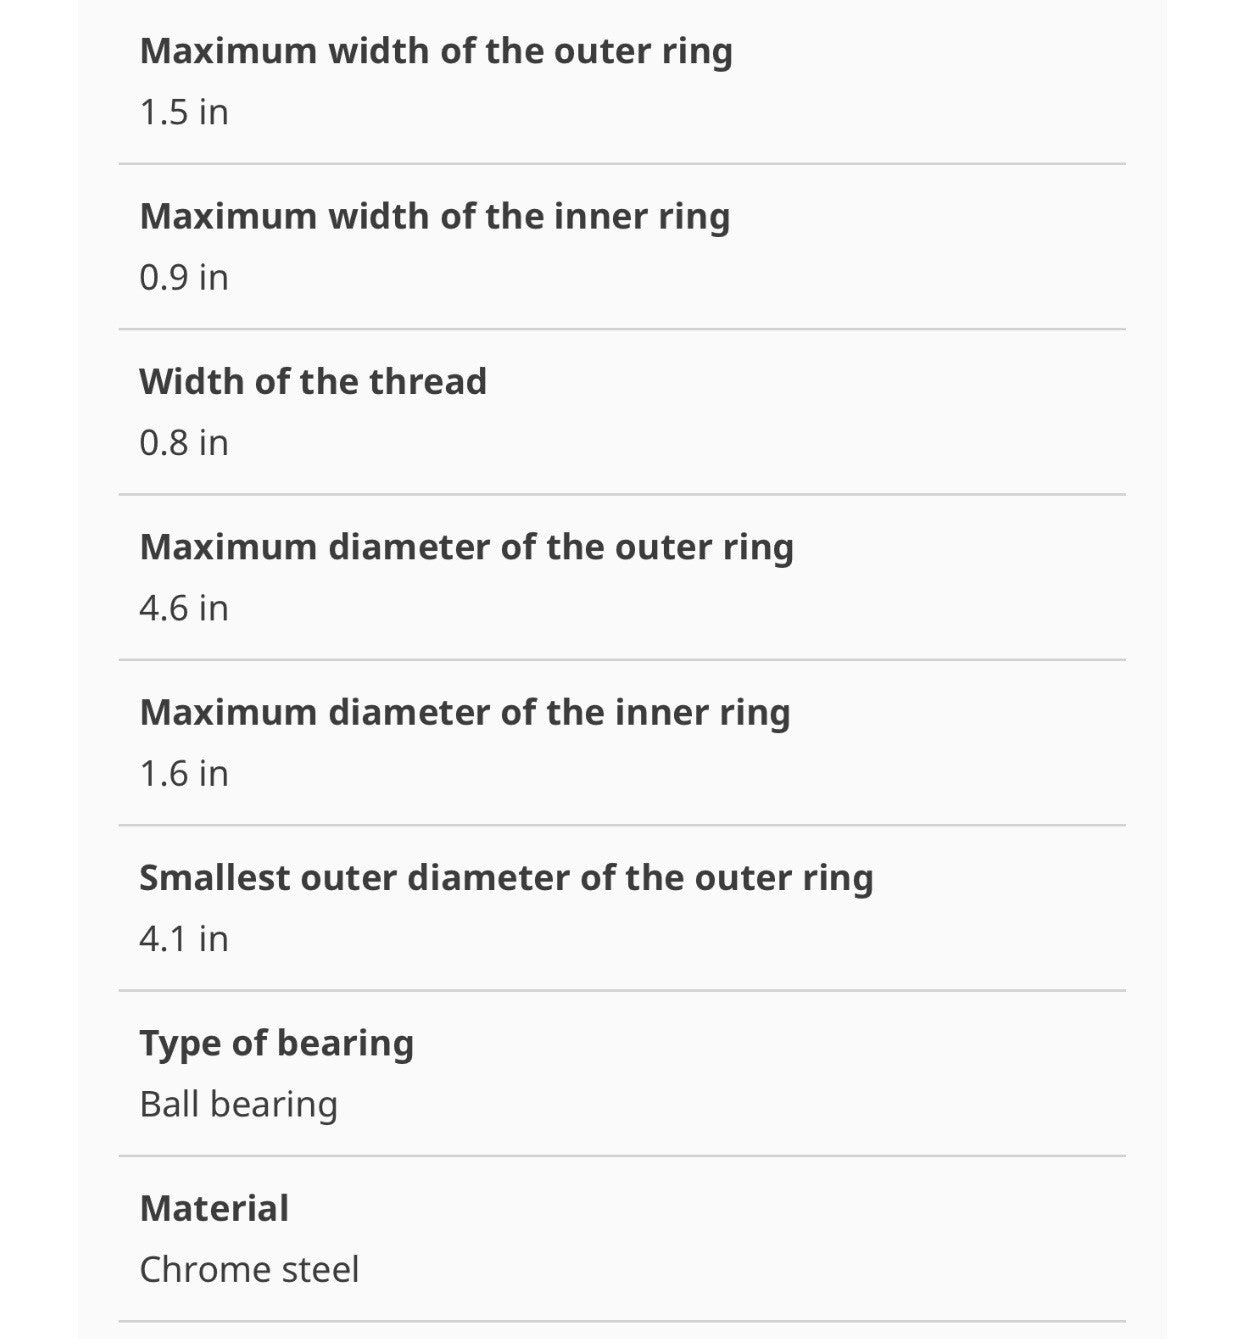The height and width of the screenshot is (1339, 1254).
Task: Click the 'Chrome steel' value
Action: point(249,1269)
